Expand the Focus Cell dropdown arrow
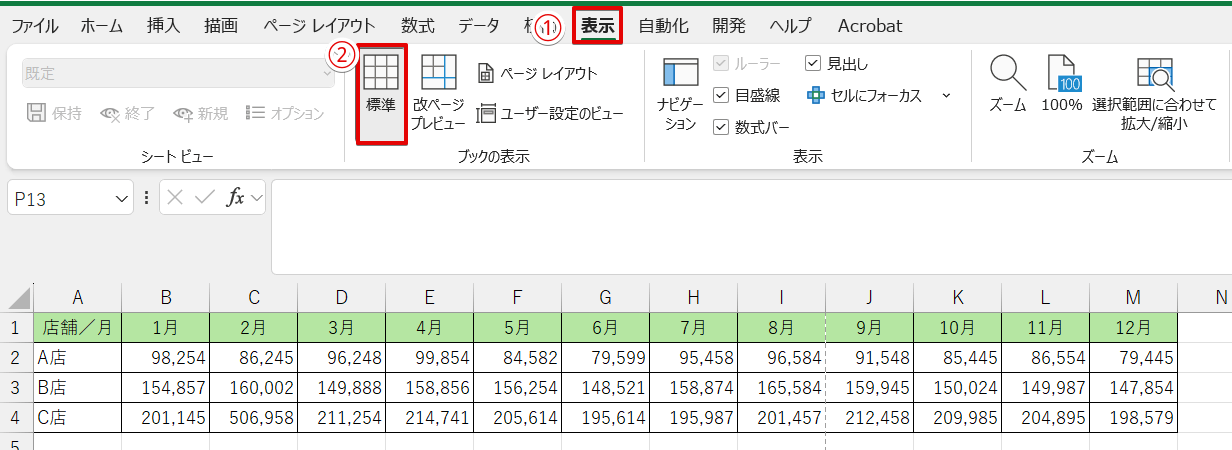This screenshot has height=450, width=1232. 946,96
